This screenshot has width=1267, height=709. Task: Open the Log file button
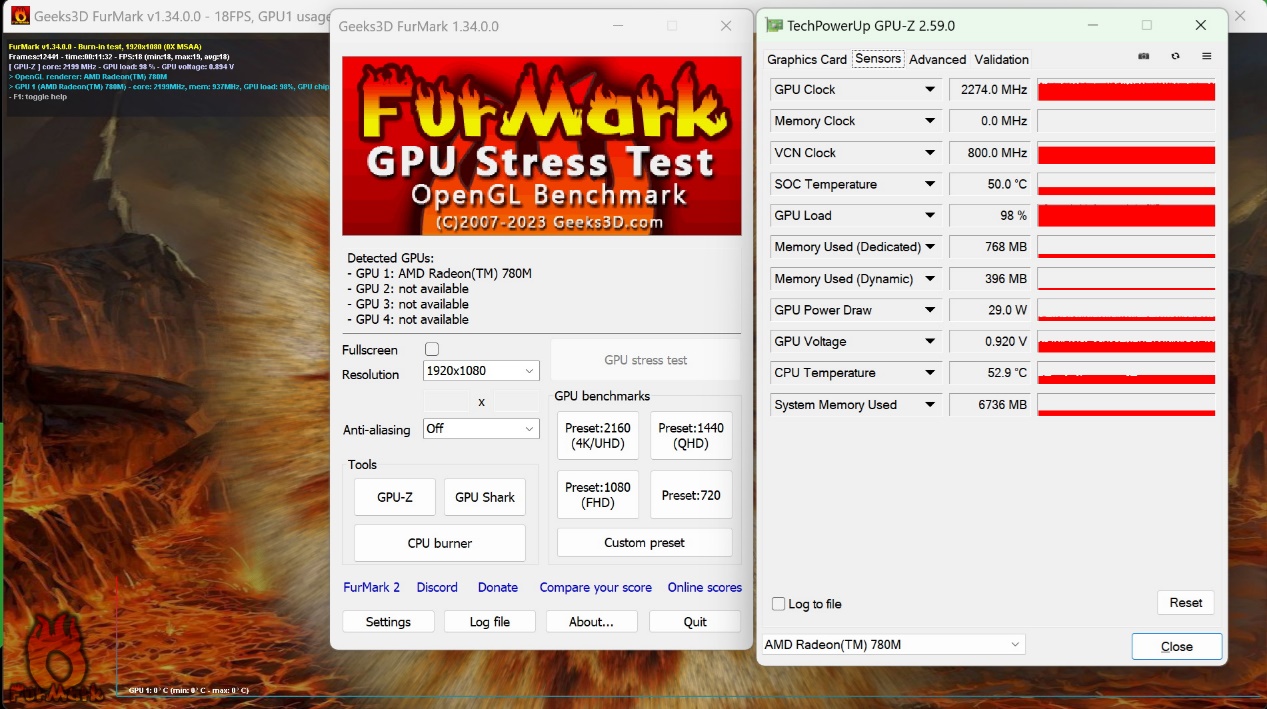(x=490, y=622)
